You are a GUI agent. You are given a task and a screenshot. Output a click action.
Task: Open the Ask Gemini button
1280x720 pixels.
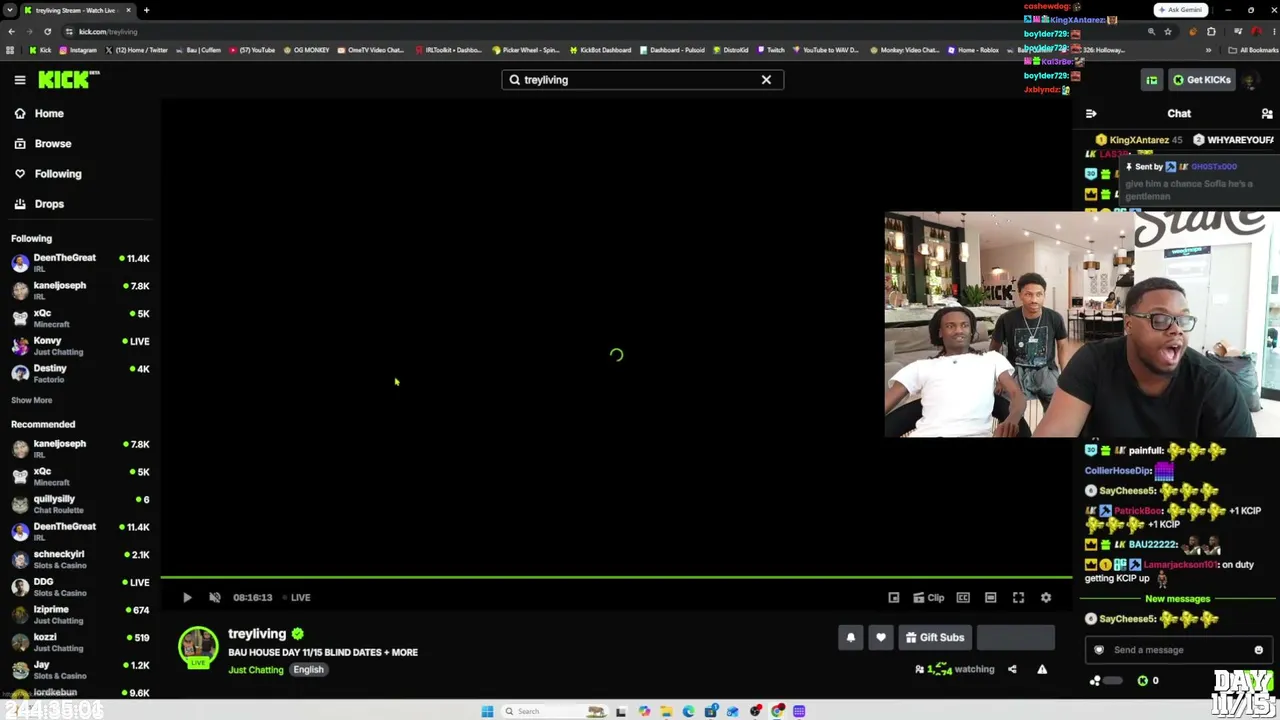(x=1180, y=10)
